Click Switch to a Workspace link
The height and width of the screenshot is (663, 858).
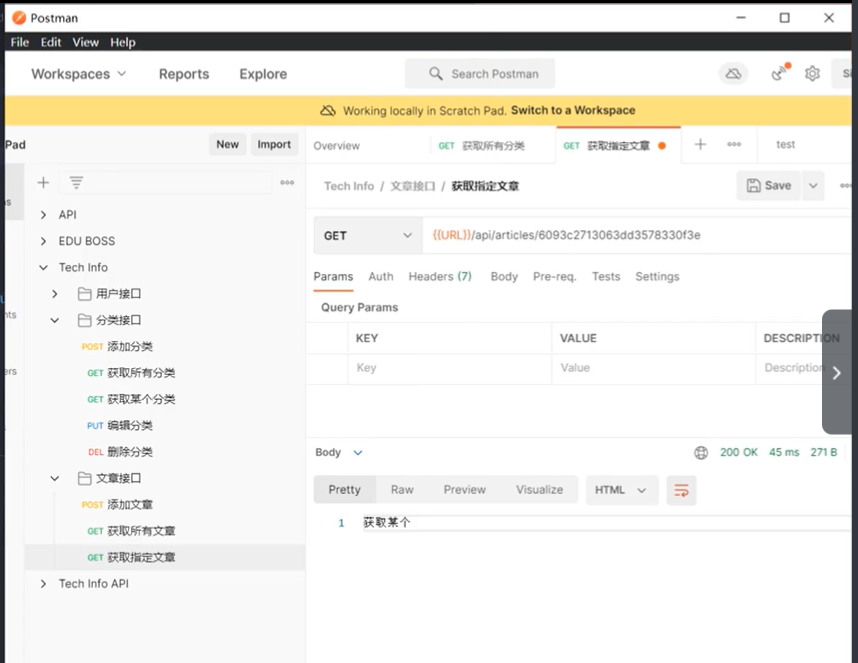click(x=573, y=110)
